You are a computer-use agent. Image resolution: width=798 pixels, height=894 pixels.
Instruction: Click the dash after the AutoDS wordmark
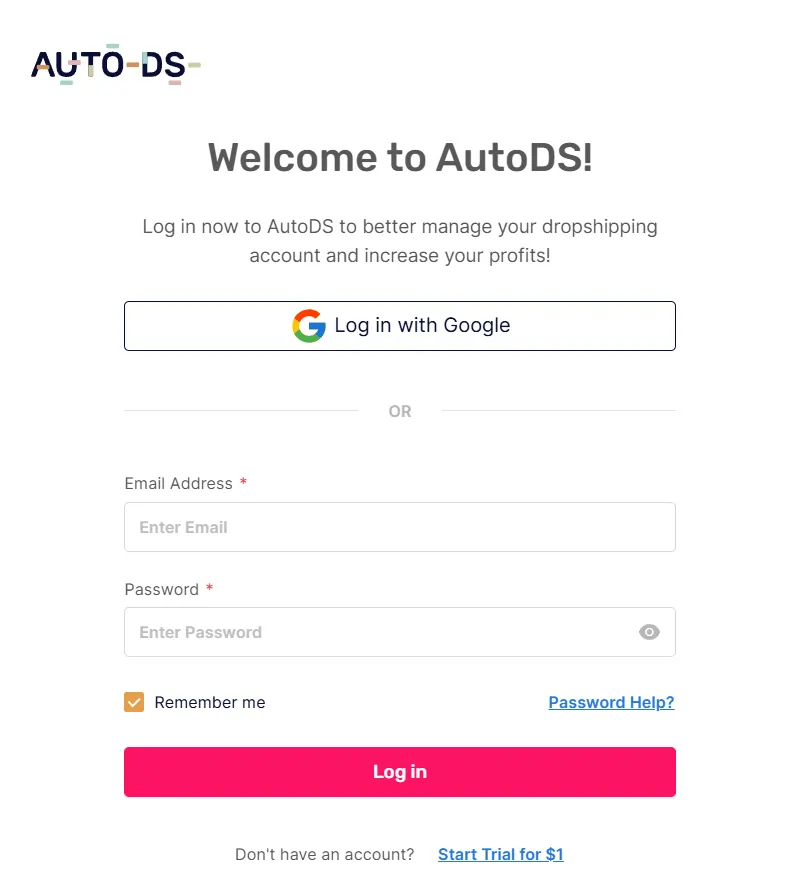click(x=195, y=66)
